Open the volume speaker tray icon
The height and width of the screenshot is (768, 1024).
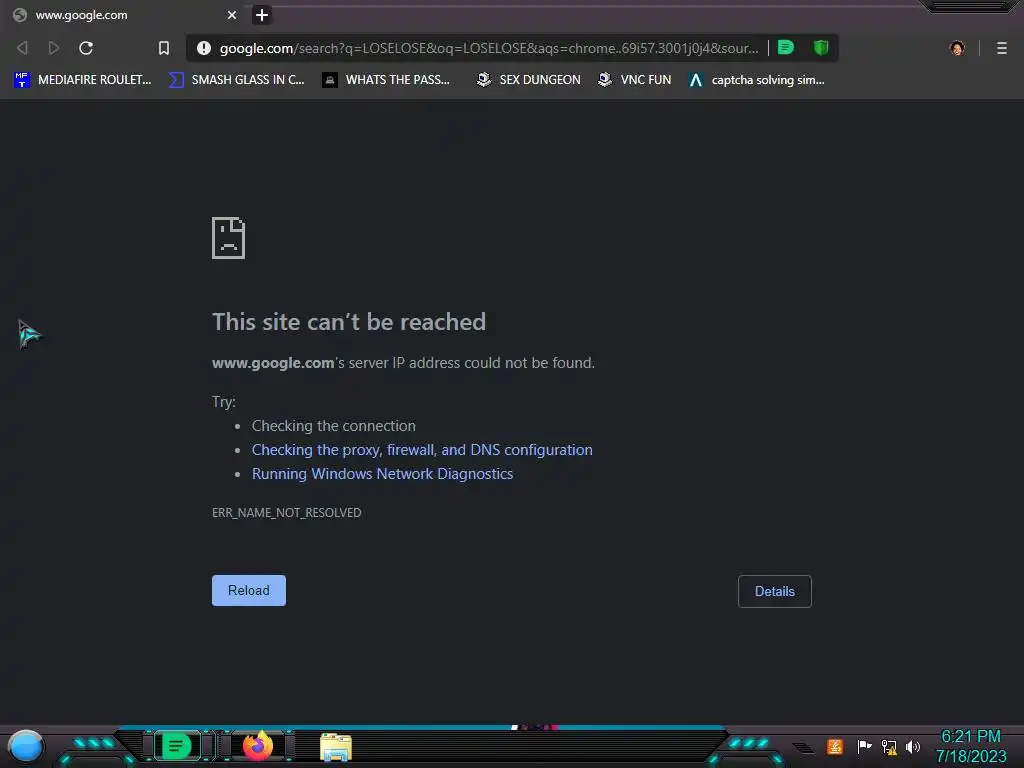tap(913, 746)
